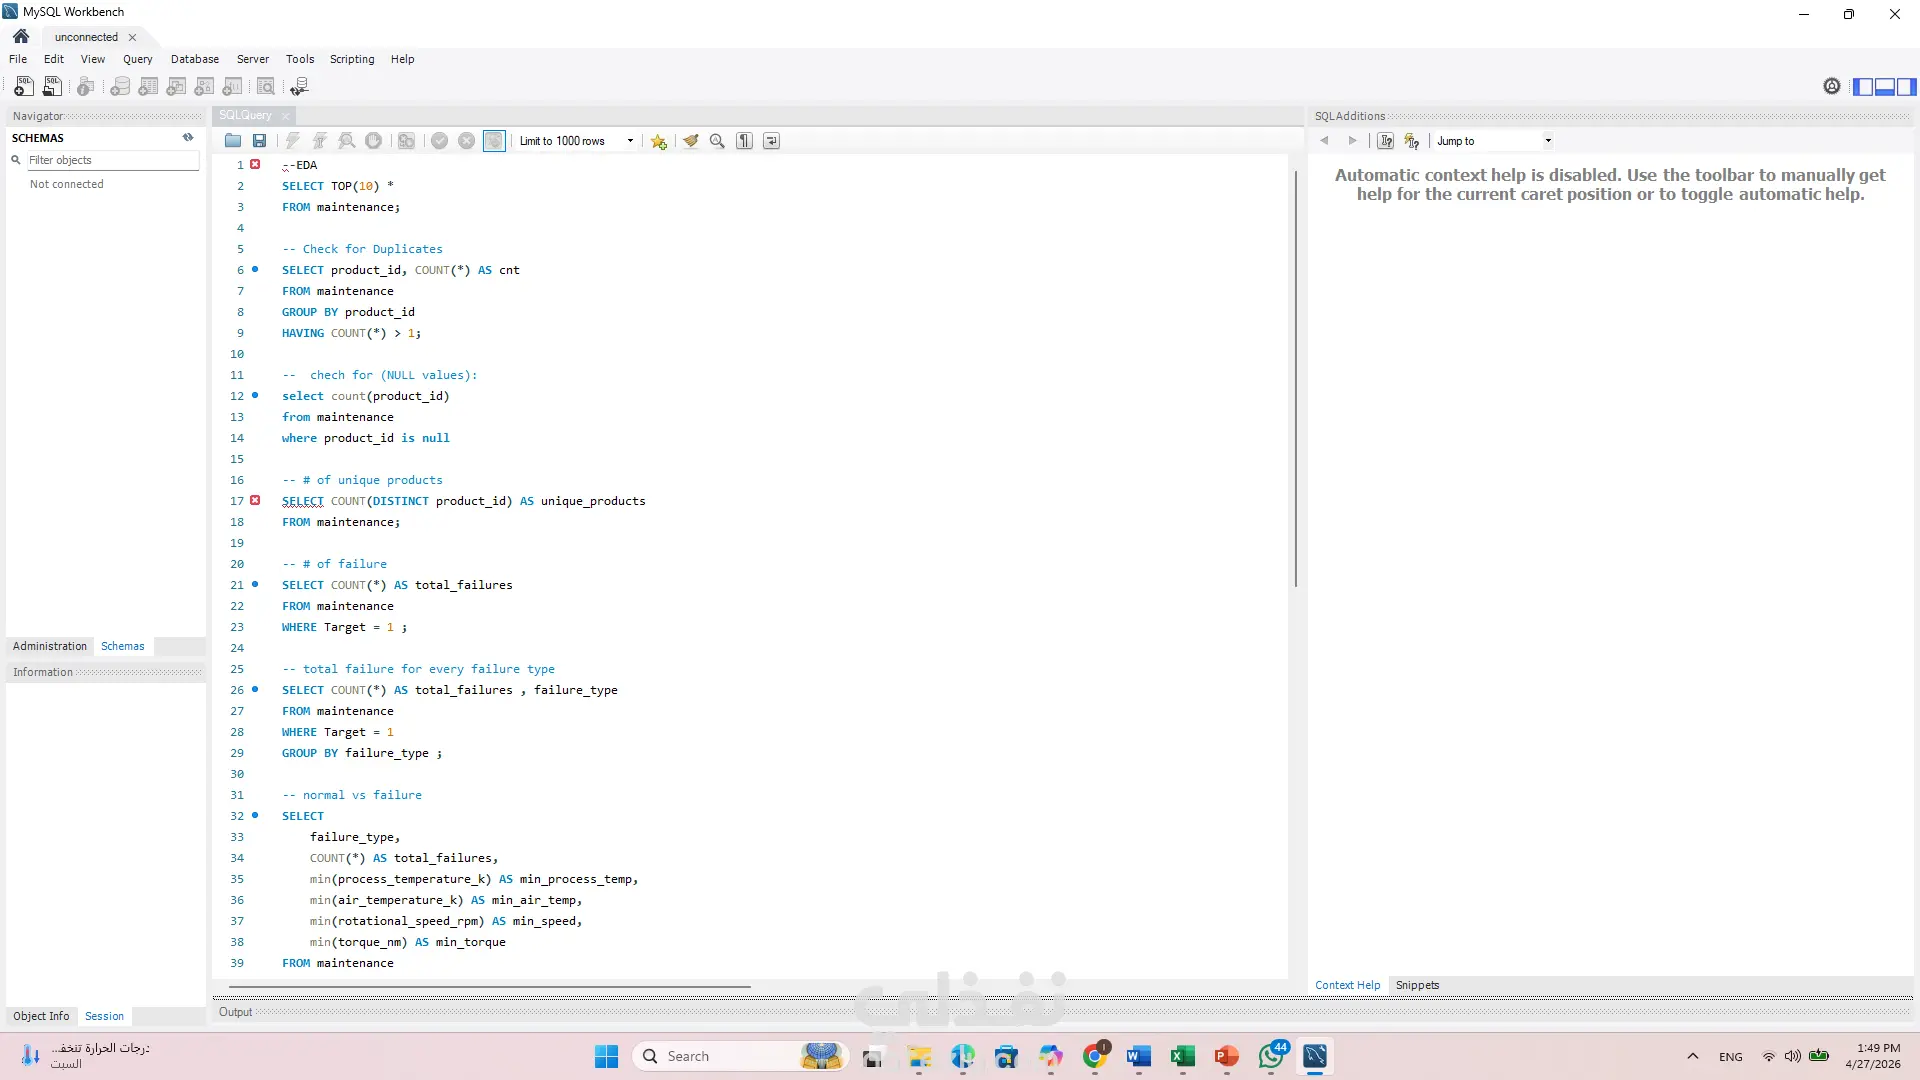Beautify the SQL with broom icon
The height and width of the screenshot is (1080, 1920).
[x=691, y=141]
